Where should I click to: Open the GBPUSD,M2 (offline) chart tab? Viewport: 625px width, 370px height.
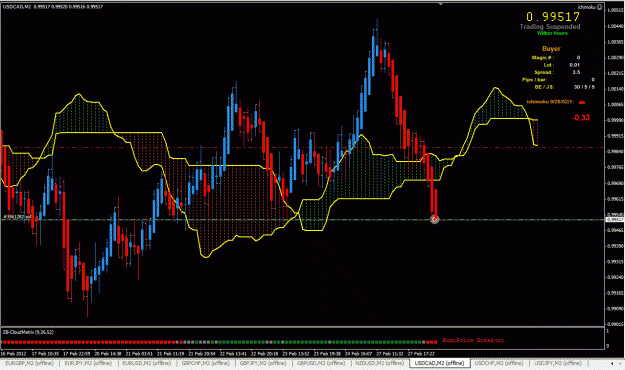(321, 363)
